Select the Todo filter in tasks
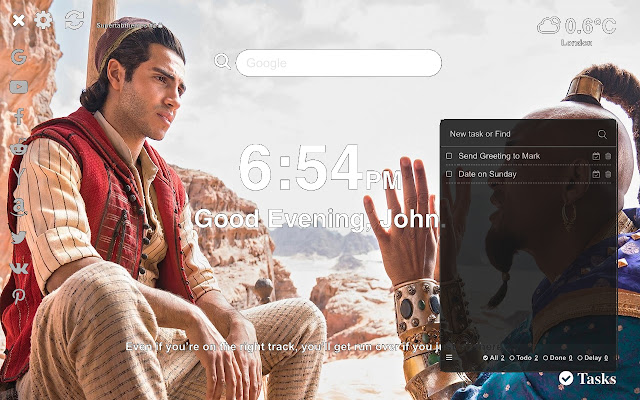Screen dimensions: 640x400 [524, 358]
